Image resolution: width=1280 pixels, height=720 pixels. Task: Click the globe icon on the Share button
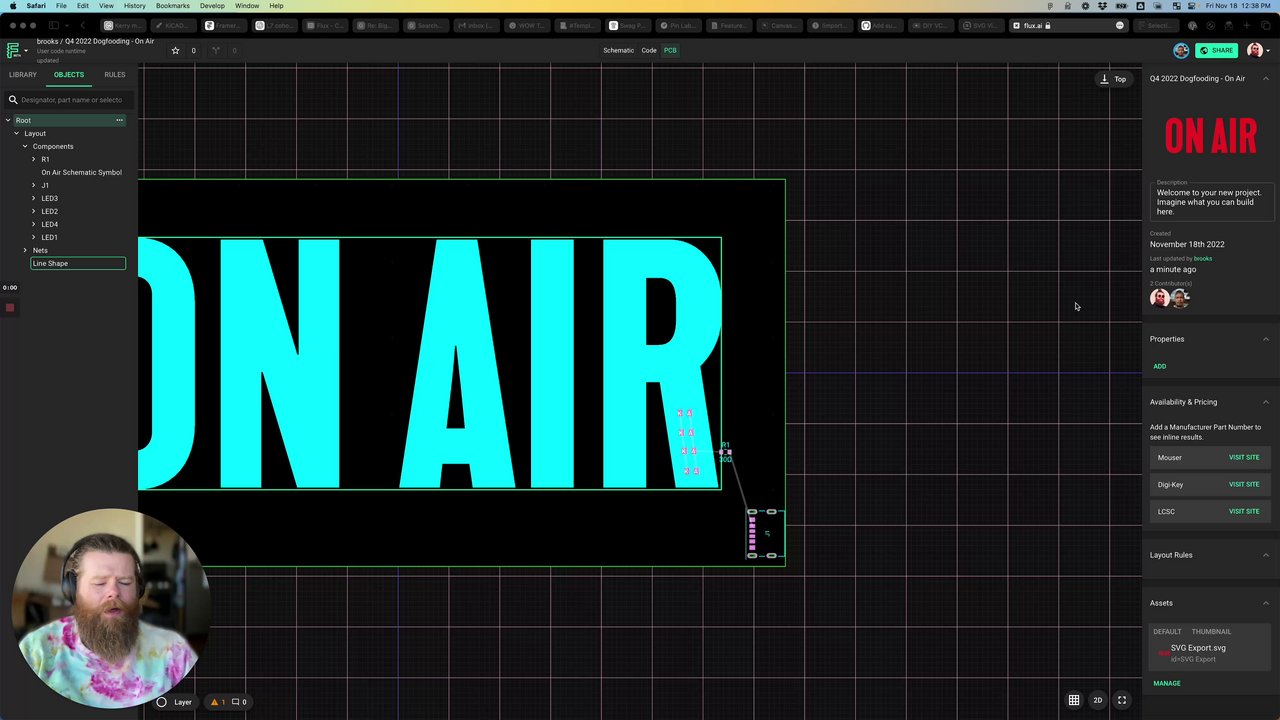tap(1205, 50)
